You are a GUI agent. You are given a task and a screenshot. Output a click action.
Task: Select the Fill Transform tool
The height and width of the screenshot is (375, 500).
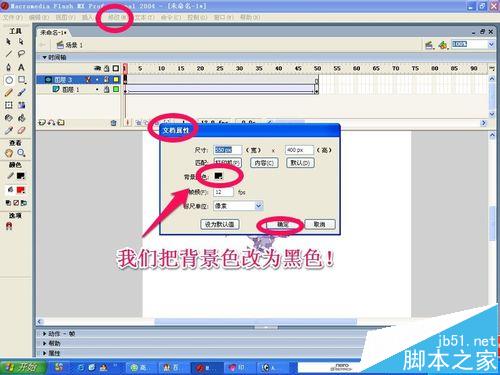[x=21, y=105]
